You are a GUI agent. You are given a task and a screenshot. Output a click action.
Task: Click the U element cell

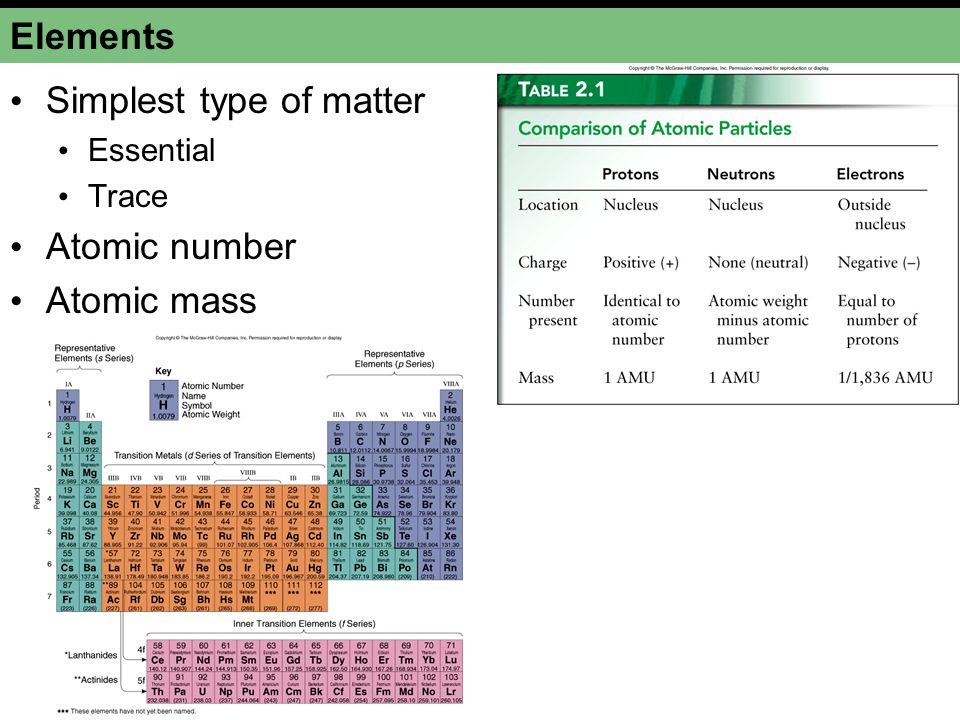point(203,688)
